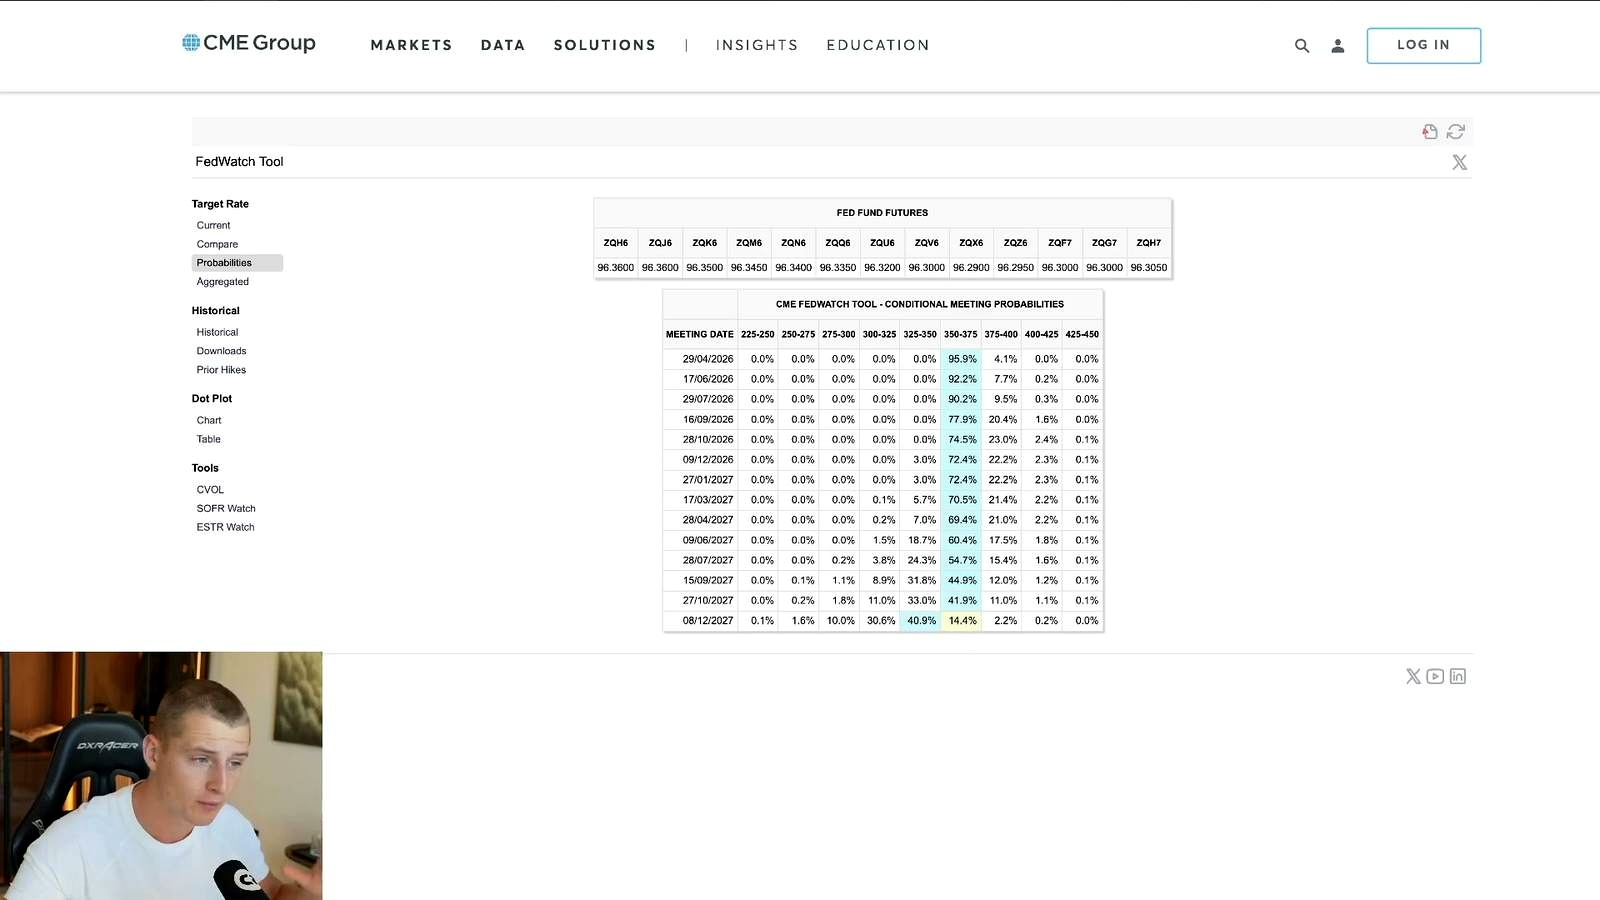
Task: Open the YouTube footer icon
Action: coord(1435,676)
